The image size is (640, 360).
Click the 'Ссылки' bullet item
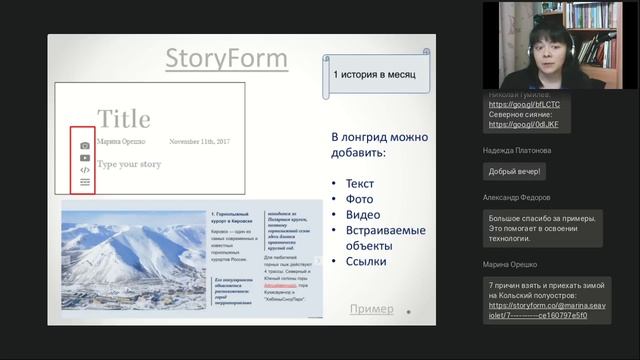[366, 261]
